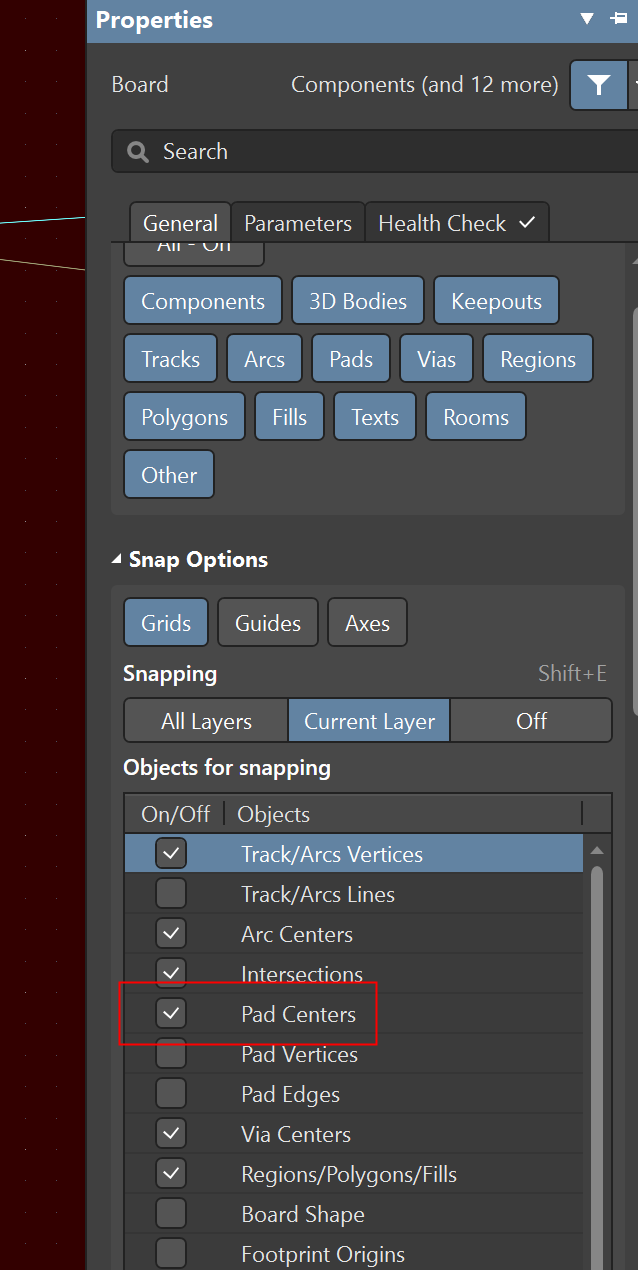
Task: Click the selection filter funnel icon
Action: (598, 85)
